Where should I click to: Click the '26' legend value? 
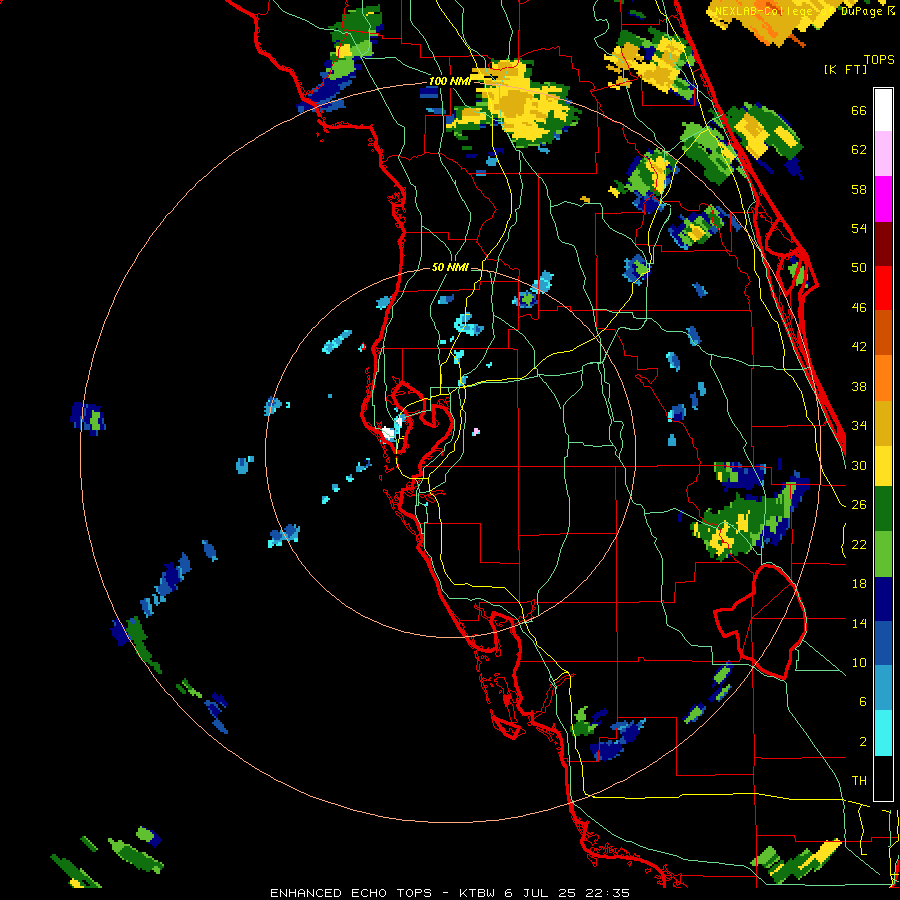coord(859,505)
